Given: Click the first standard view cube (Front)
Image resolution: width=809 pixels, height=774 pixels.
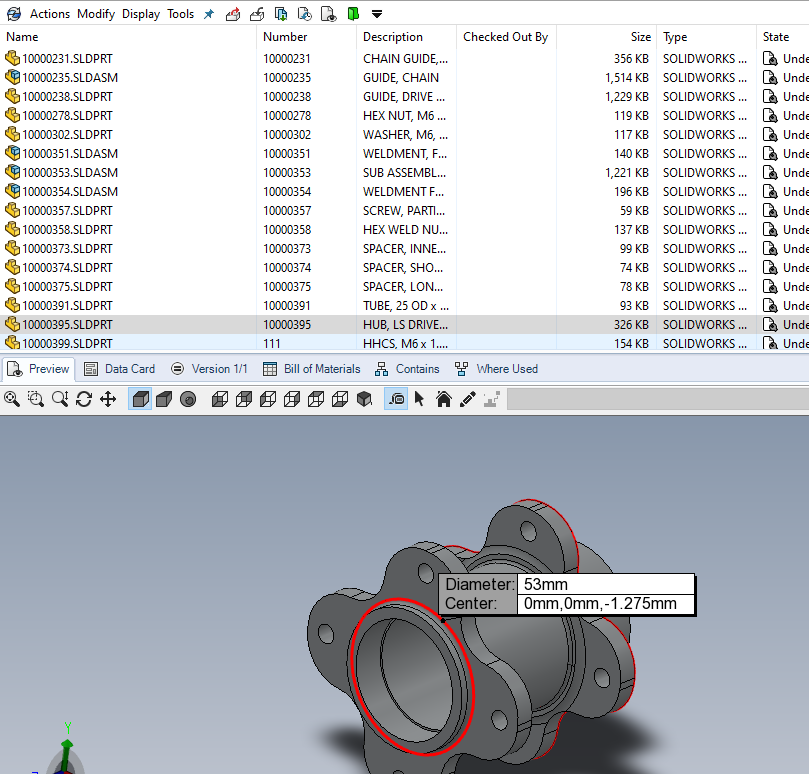Looking at the screenshot, I should pyautogui.click(x=220, y=399).
